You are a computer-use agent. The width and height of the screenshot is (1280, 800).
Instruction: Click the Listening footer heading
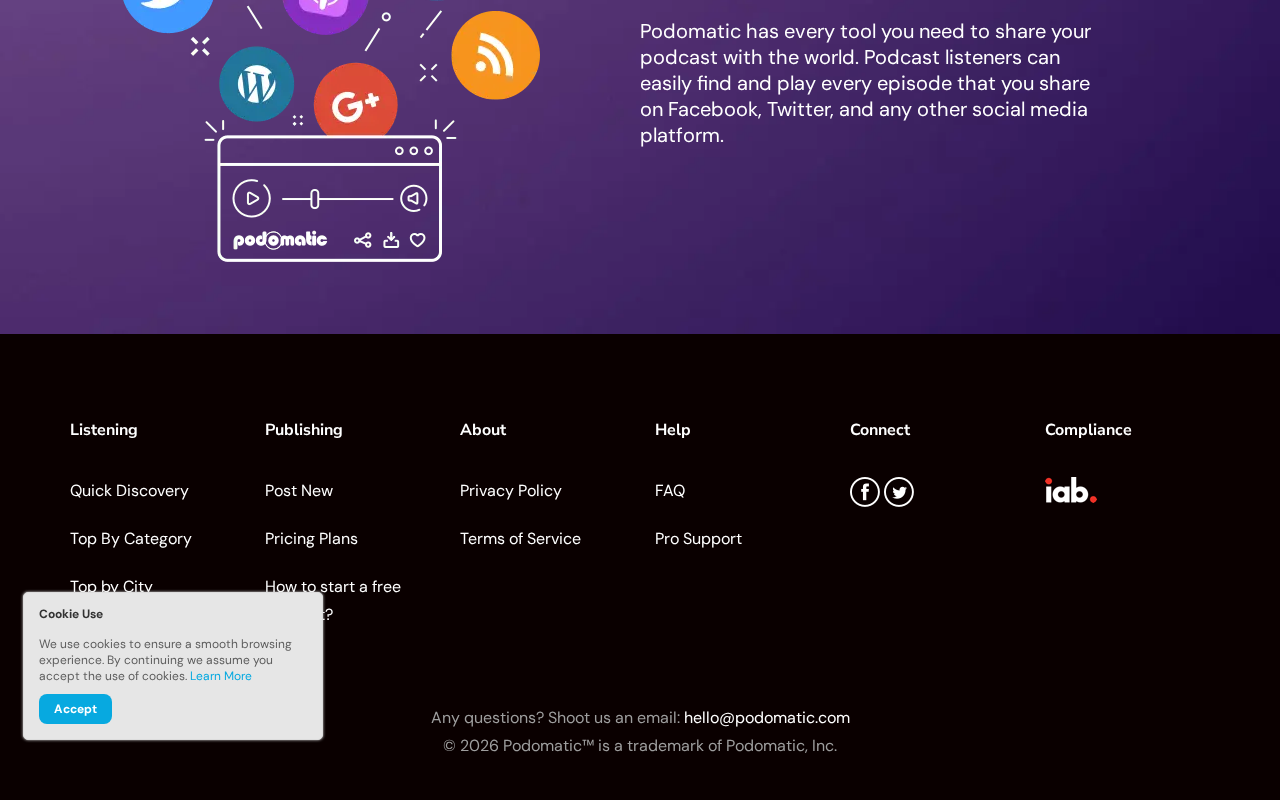click(x=104, y=430)
